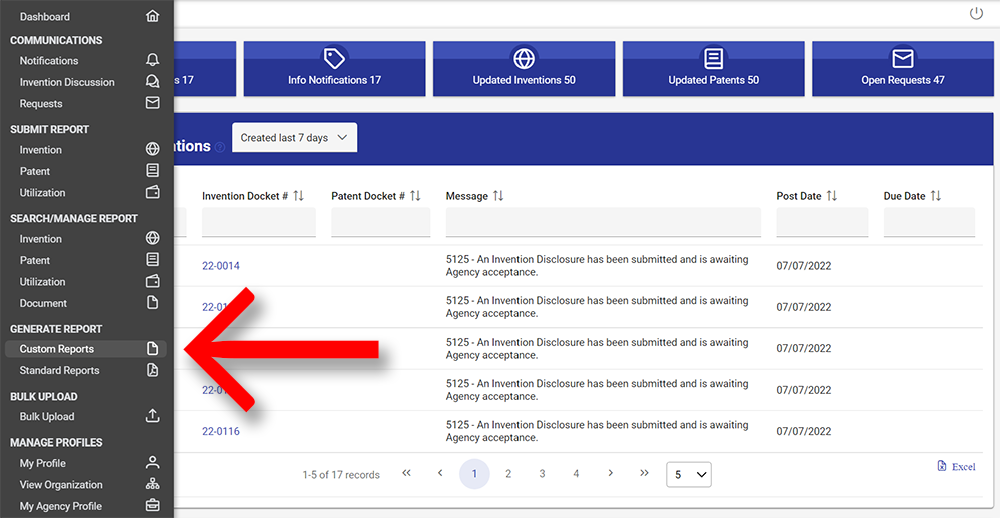
Task: Click the Standard Reports document icon
Action: (x=152, y=370)
